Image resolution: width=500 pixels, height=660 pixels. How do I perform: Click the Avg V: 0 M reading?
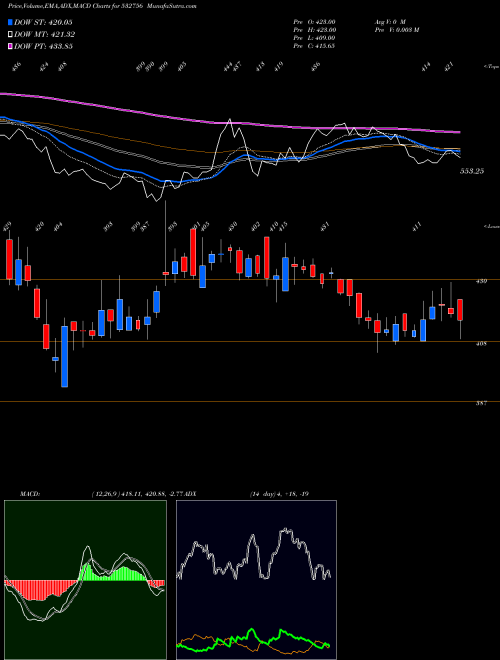coord(390,22)
